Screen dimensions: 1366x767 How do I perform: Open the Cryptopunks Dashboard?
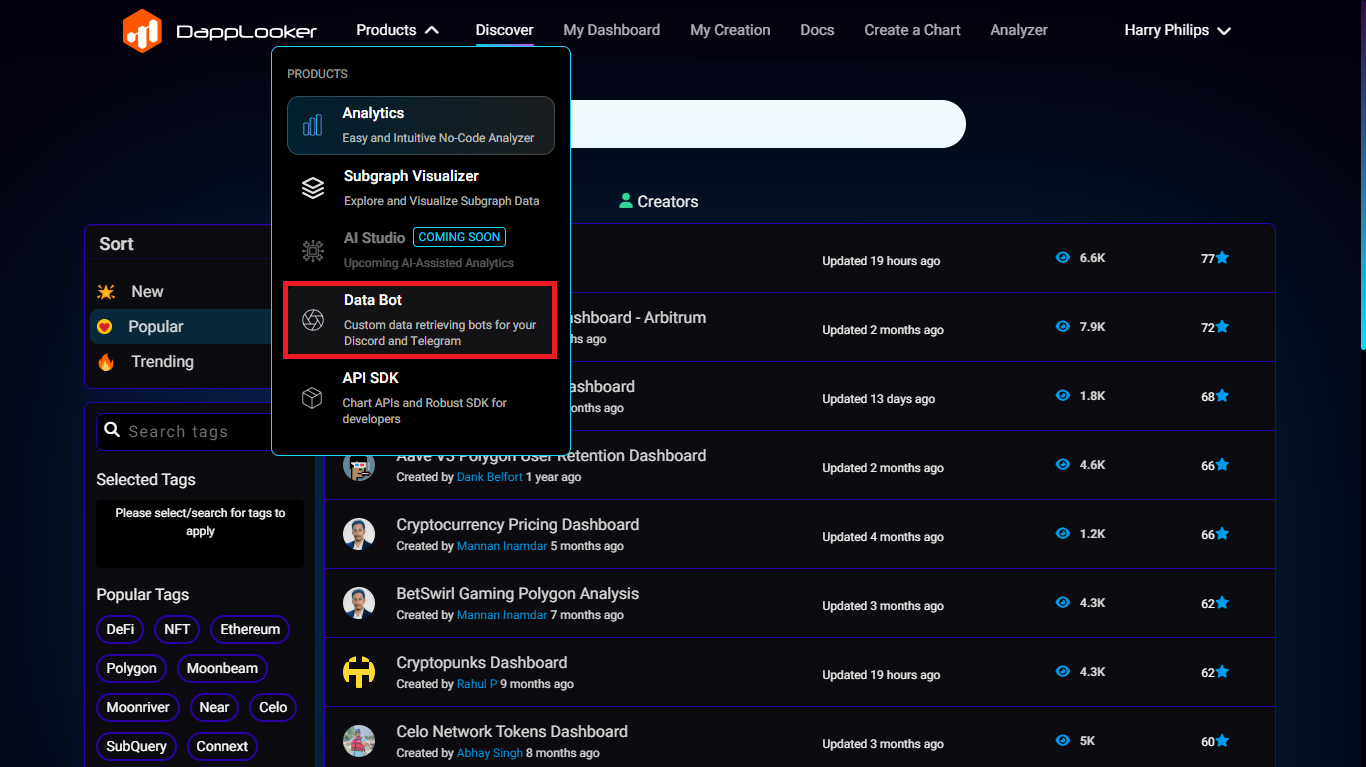[481, 663]
